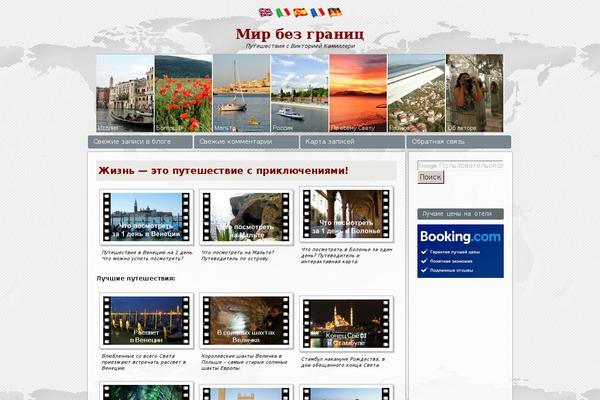Open the соляные шахты Велички thumbnail

[x=246, y=321]
